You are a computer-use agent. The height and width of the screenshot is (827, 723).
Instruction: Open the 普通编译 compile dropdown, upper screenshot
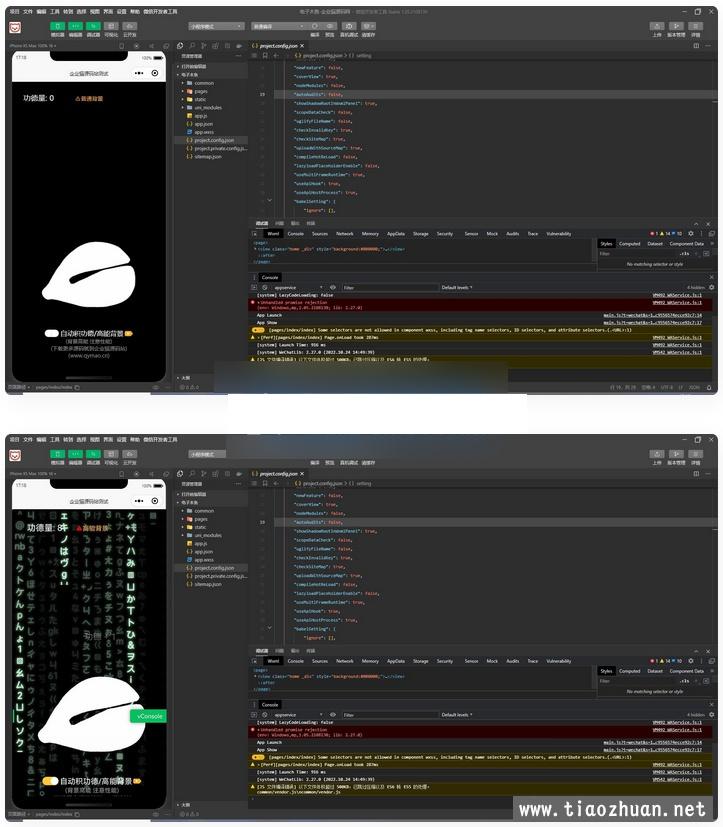click(x=279, y=26)
